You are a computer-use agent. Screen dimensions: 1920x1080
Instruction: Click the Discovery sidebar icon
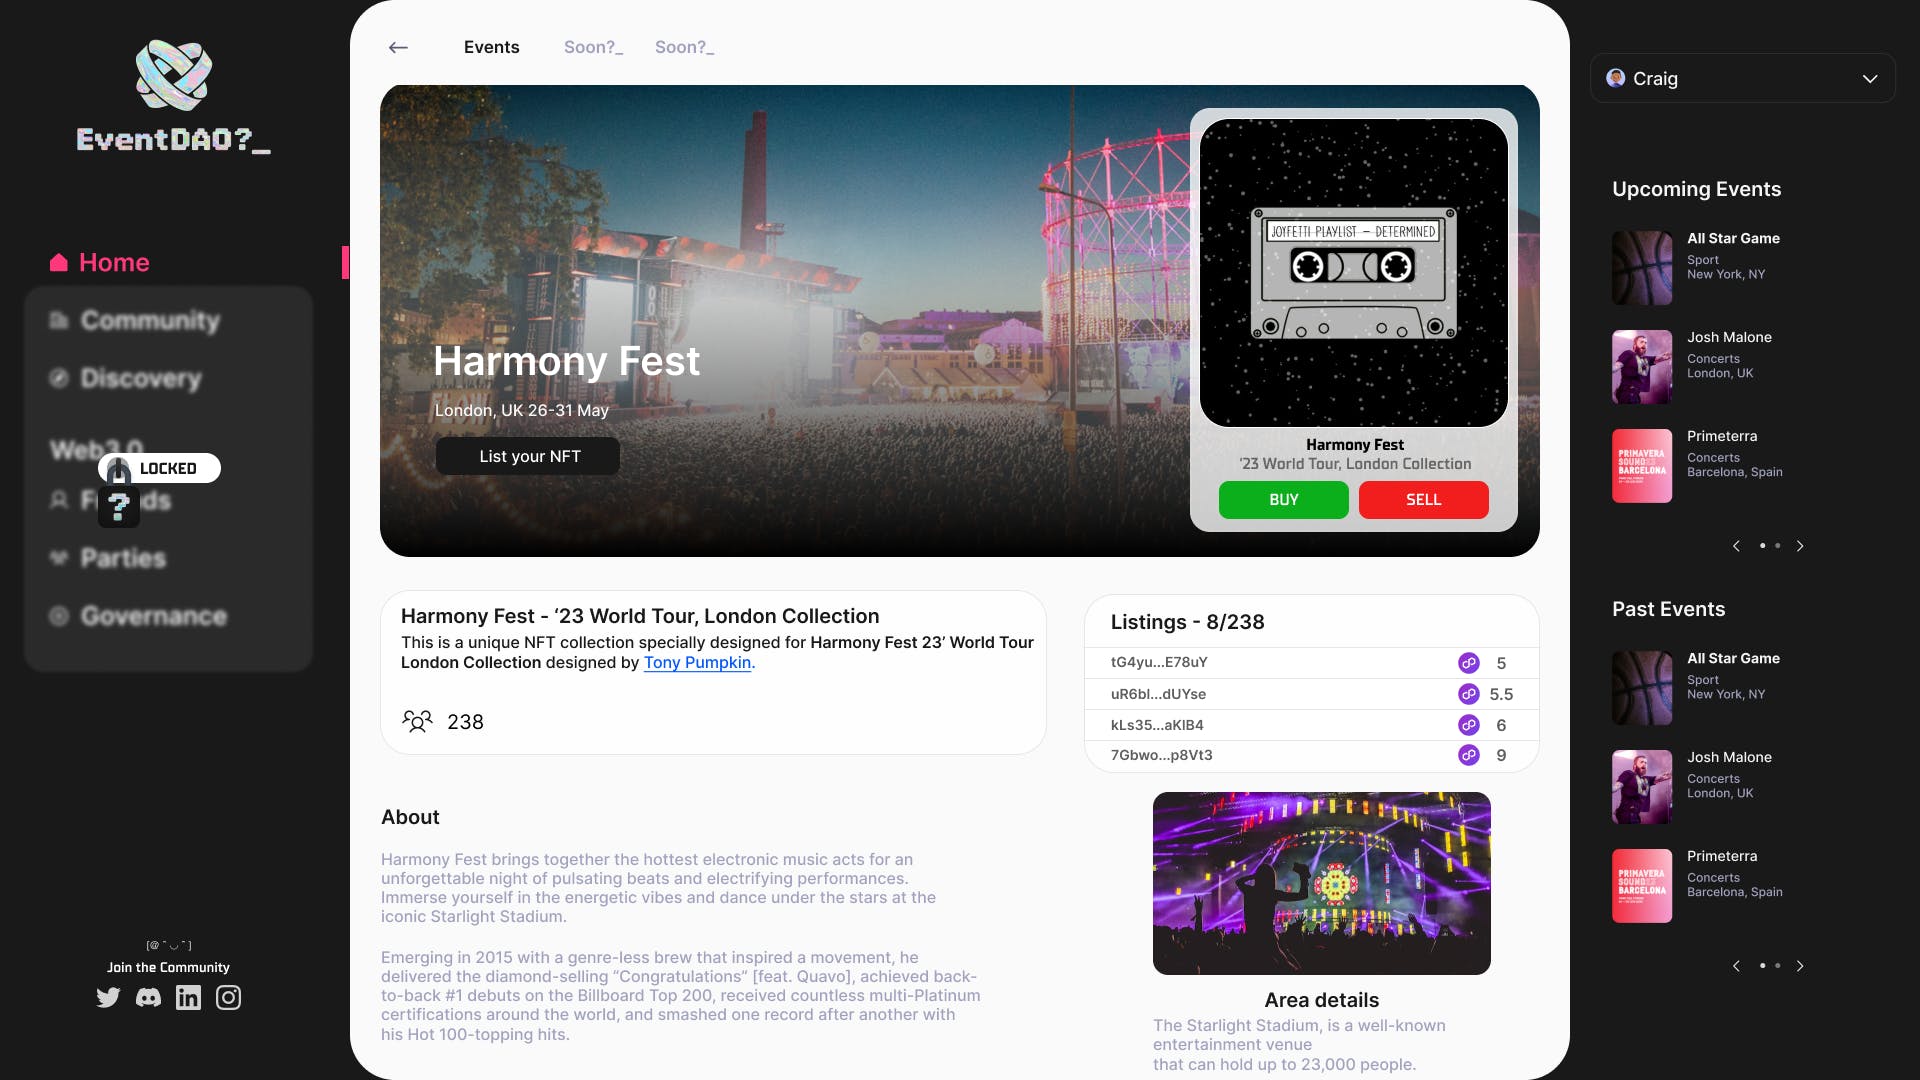[x=59, y=378]
